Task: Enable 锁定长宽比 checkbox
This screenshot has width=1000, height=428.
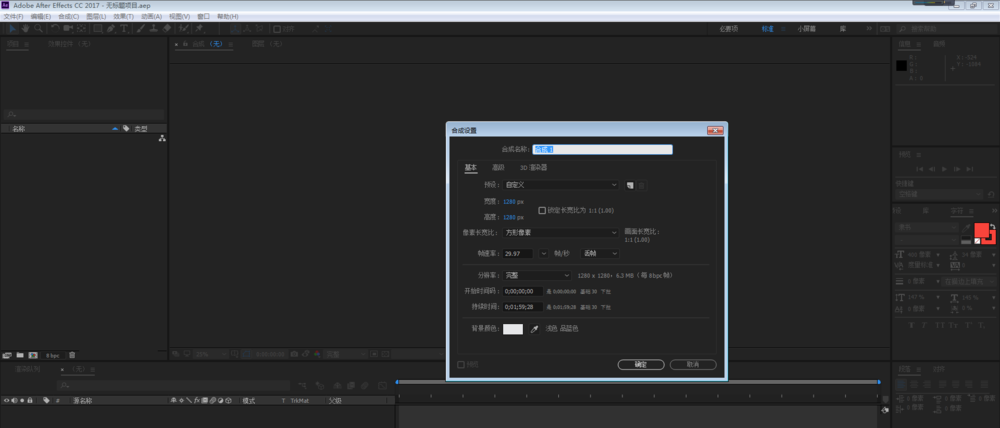Action: click(x=542, y=210)
